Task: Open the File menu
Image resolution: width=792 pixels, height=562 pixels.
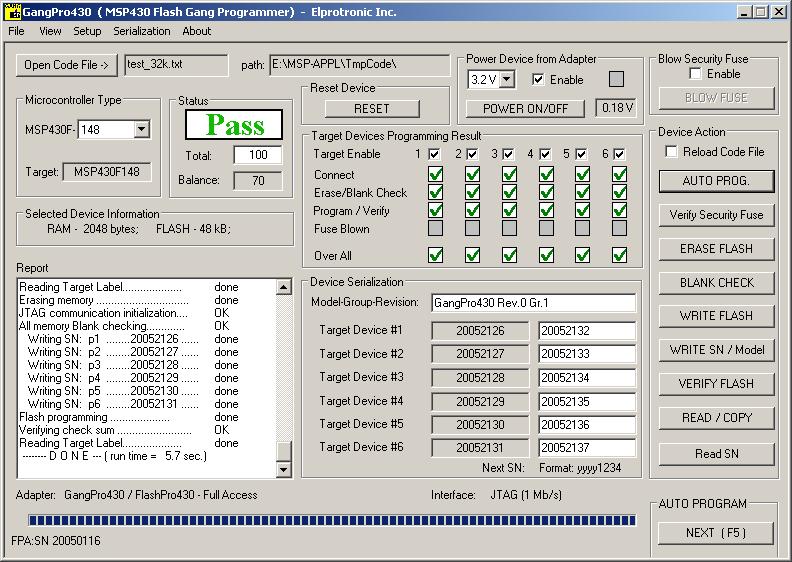Action: click(x=16, y=31)
